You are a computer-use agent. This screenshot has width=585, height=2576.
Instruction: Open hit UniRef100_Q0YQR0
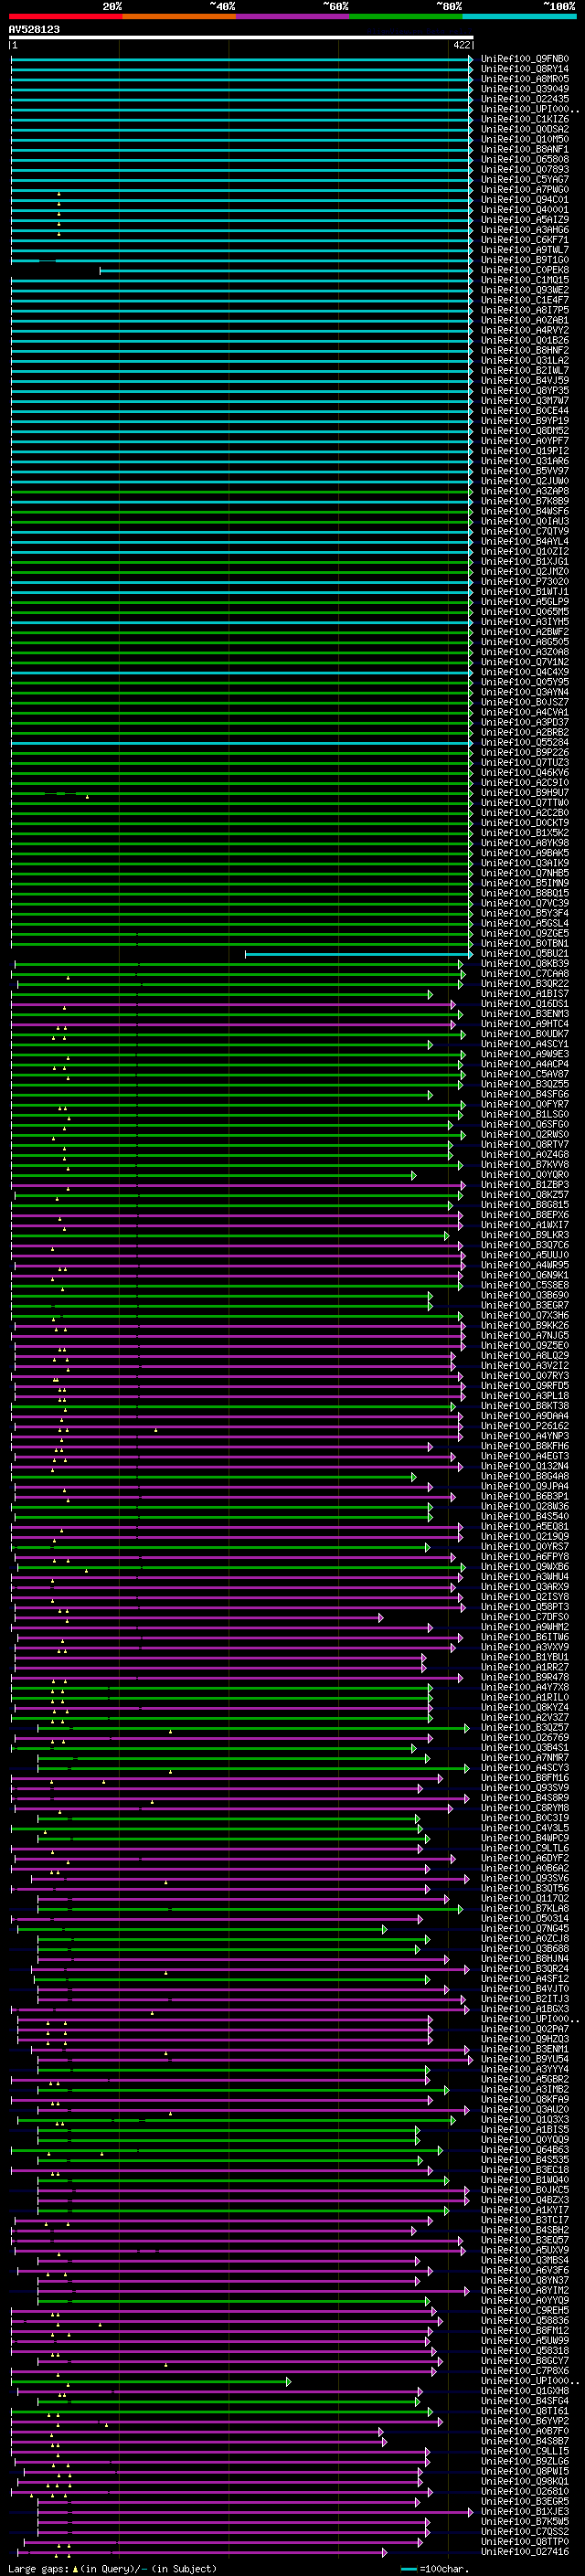coord(525,1175)
